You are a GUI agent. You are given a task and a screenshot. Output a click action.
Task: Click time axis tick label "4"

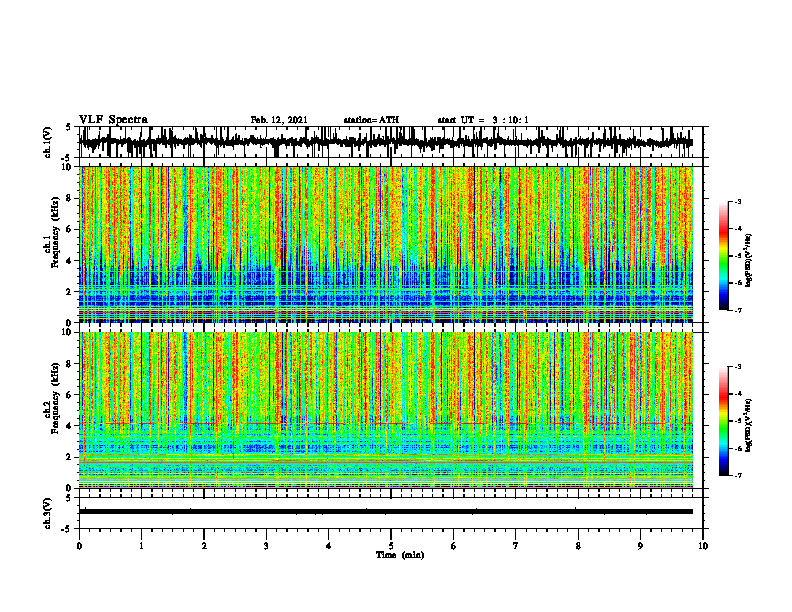pyautogui.click(x=329, y=546)
